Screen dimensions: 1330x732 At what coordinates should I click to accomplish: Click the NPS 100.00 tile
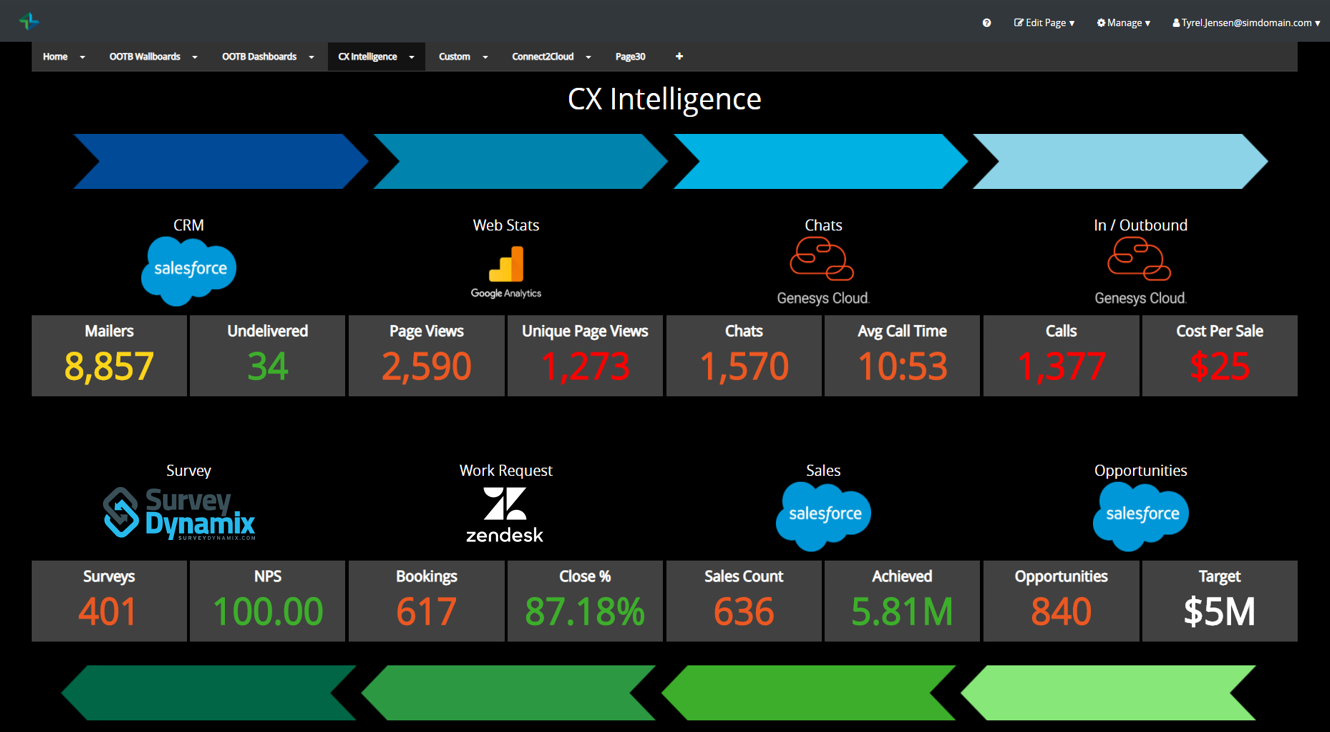click(x=267, y=601)
